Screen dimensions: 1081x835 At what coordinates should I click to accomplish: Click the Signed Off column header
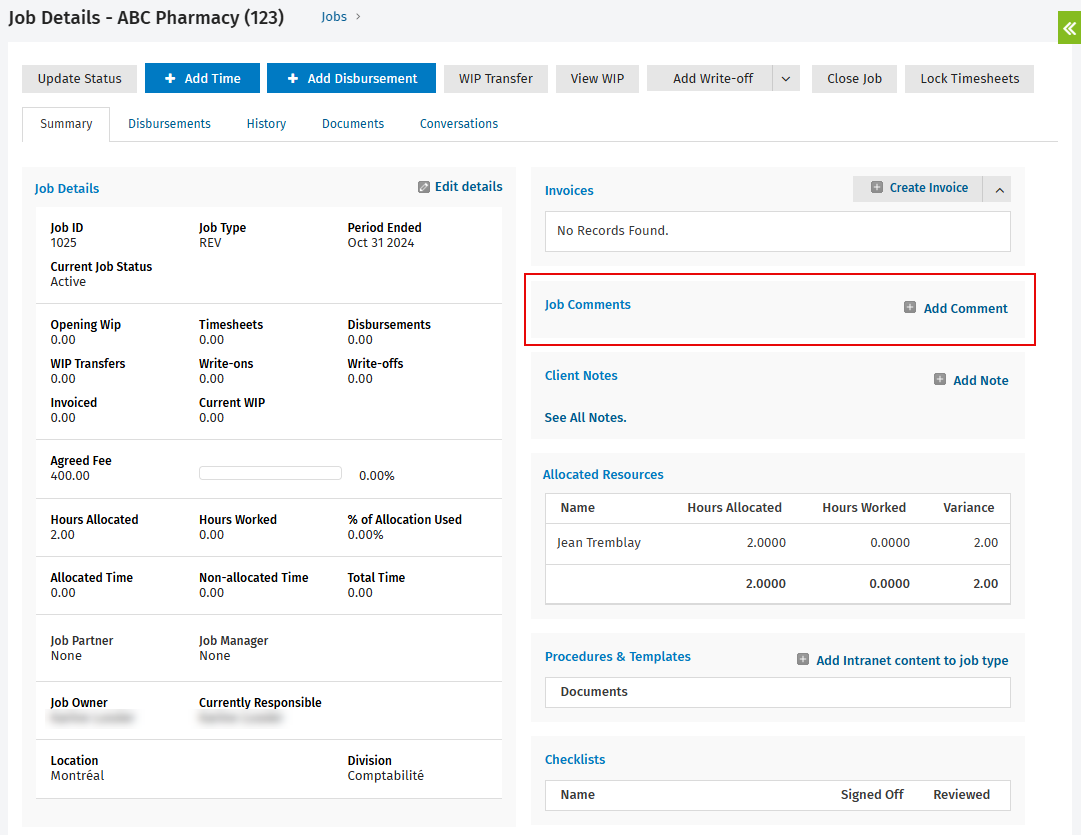(x=871, y=794)
